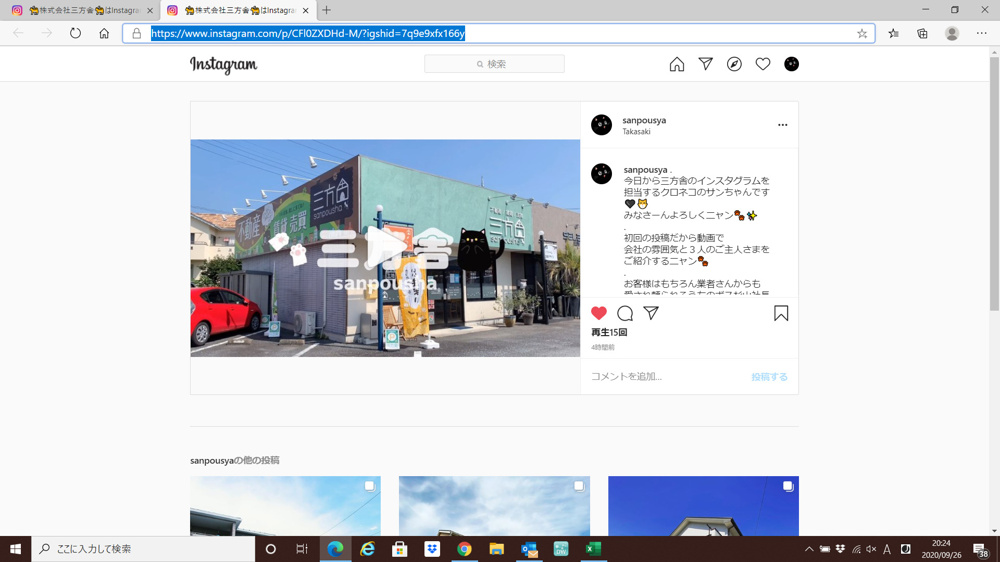The image size is (1000, 562).
Task: Open direct messages paper plane icon in header
Action: pyautogui.click(x=705, y=64)
